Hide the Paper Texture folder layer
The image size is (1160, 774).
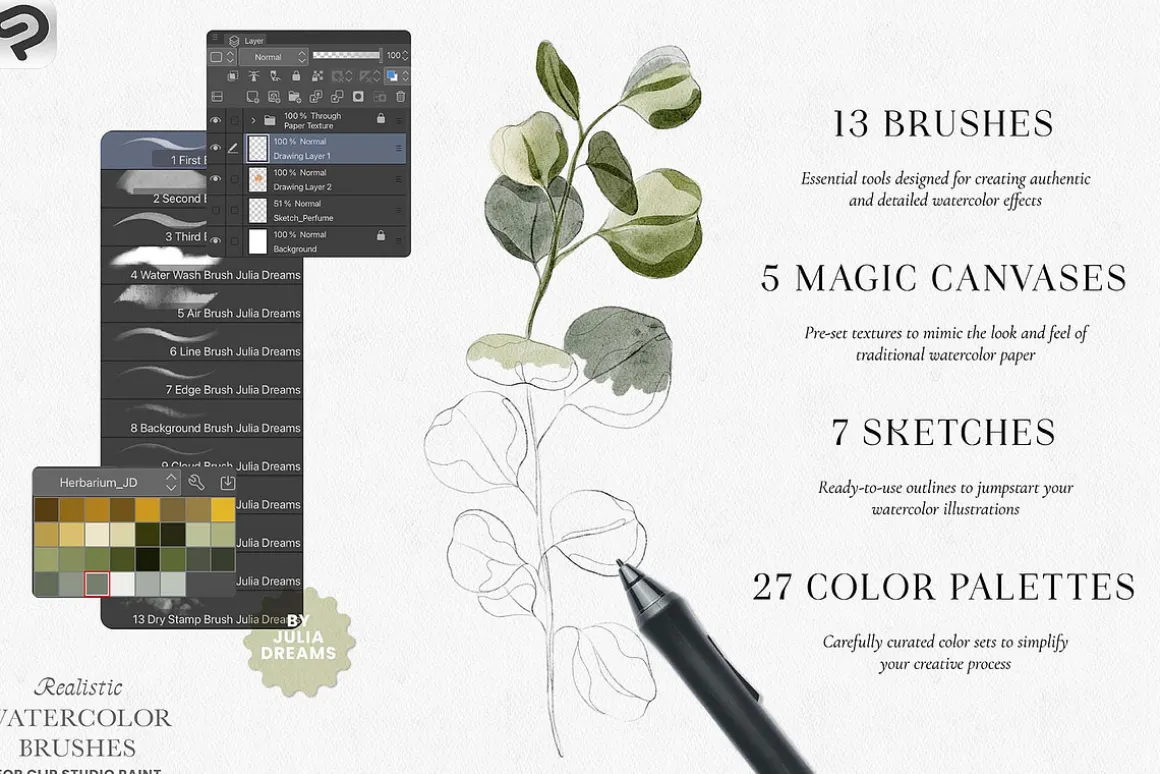point(215,120)
